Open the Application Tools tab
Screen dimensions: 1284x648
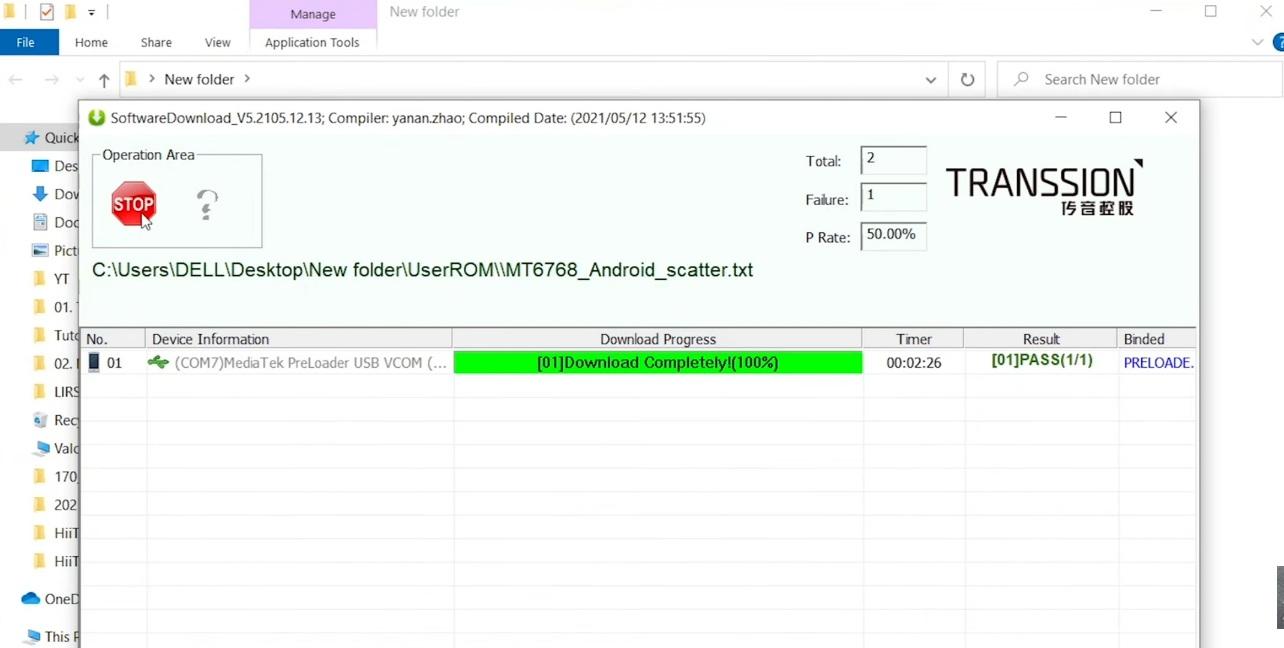pyautogui.click(x=312, y=42)
